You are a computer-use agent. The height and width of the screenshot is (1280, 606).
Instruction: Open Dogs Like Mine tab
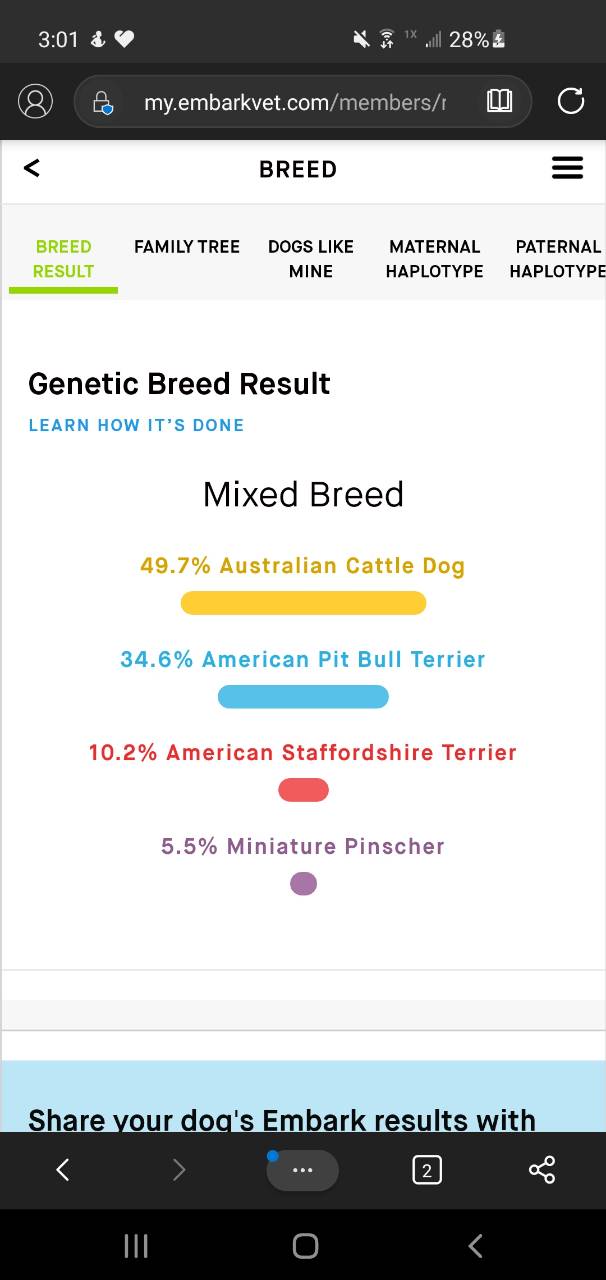point(311,259)
